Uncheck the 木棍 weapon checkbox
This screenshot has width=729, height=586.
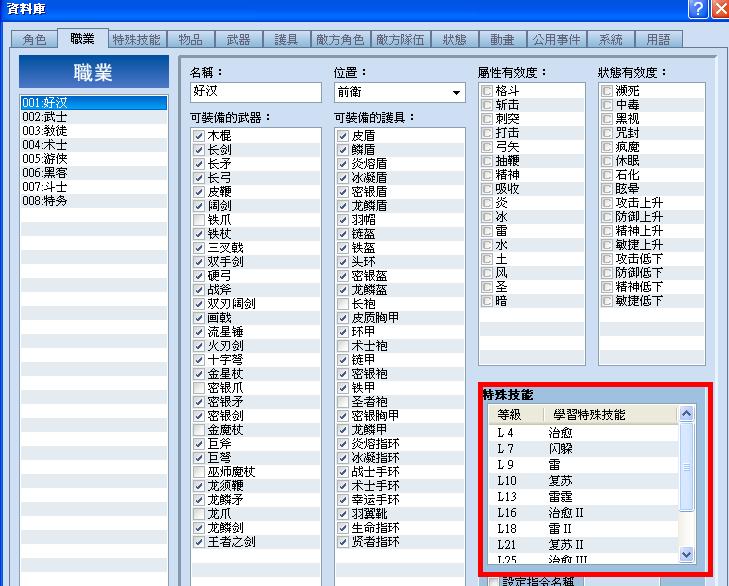(x=199, y=136)
